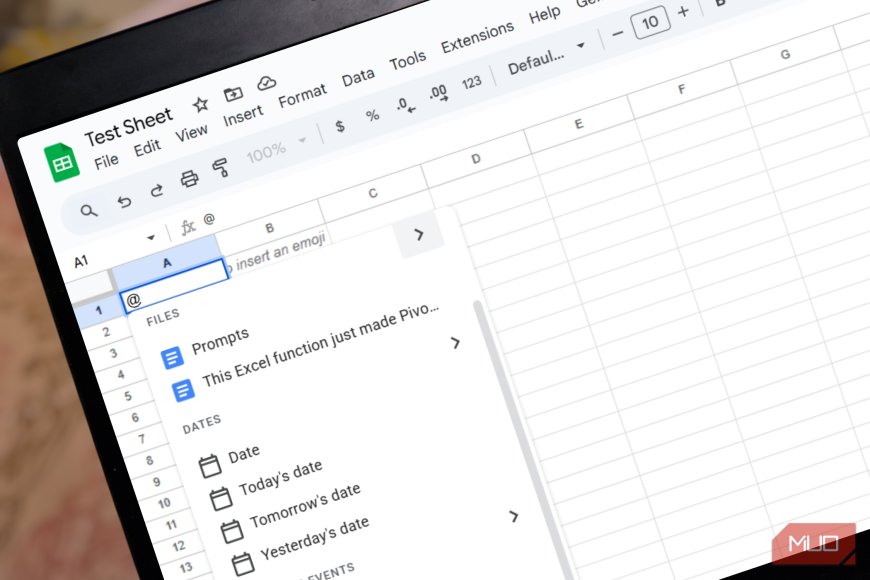Image resolution: width=870 pixels, height=580 pixels.
Task: Click the search icon in the toolbar
Action: coord(90,212)
